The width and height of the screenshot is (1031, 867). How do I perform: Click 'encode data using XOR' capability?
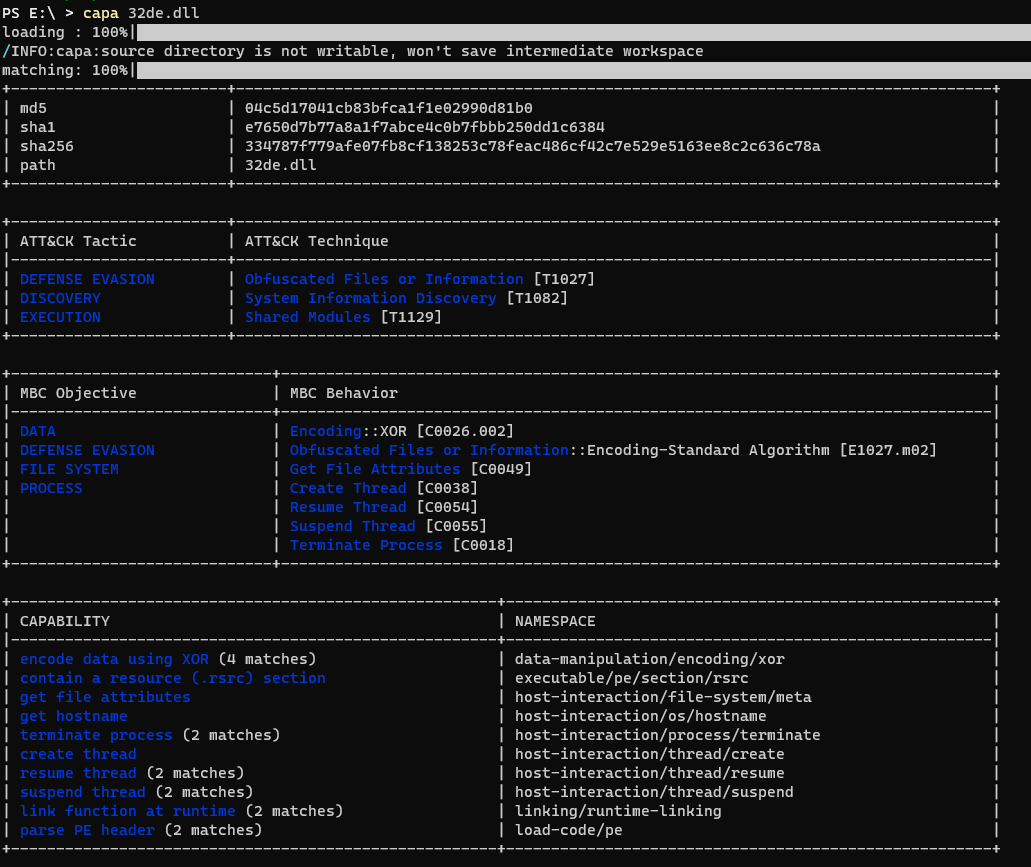114,659
